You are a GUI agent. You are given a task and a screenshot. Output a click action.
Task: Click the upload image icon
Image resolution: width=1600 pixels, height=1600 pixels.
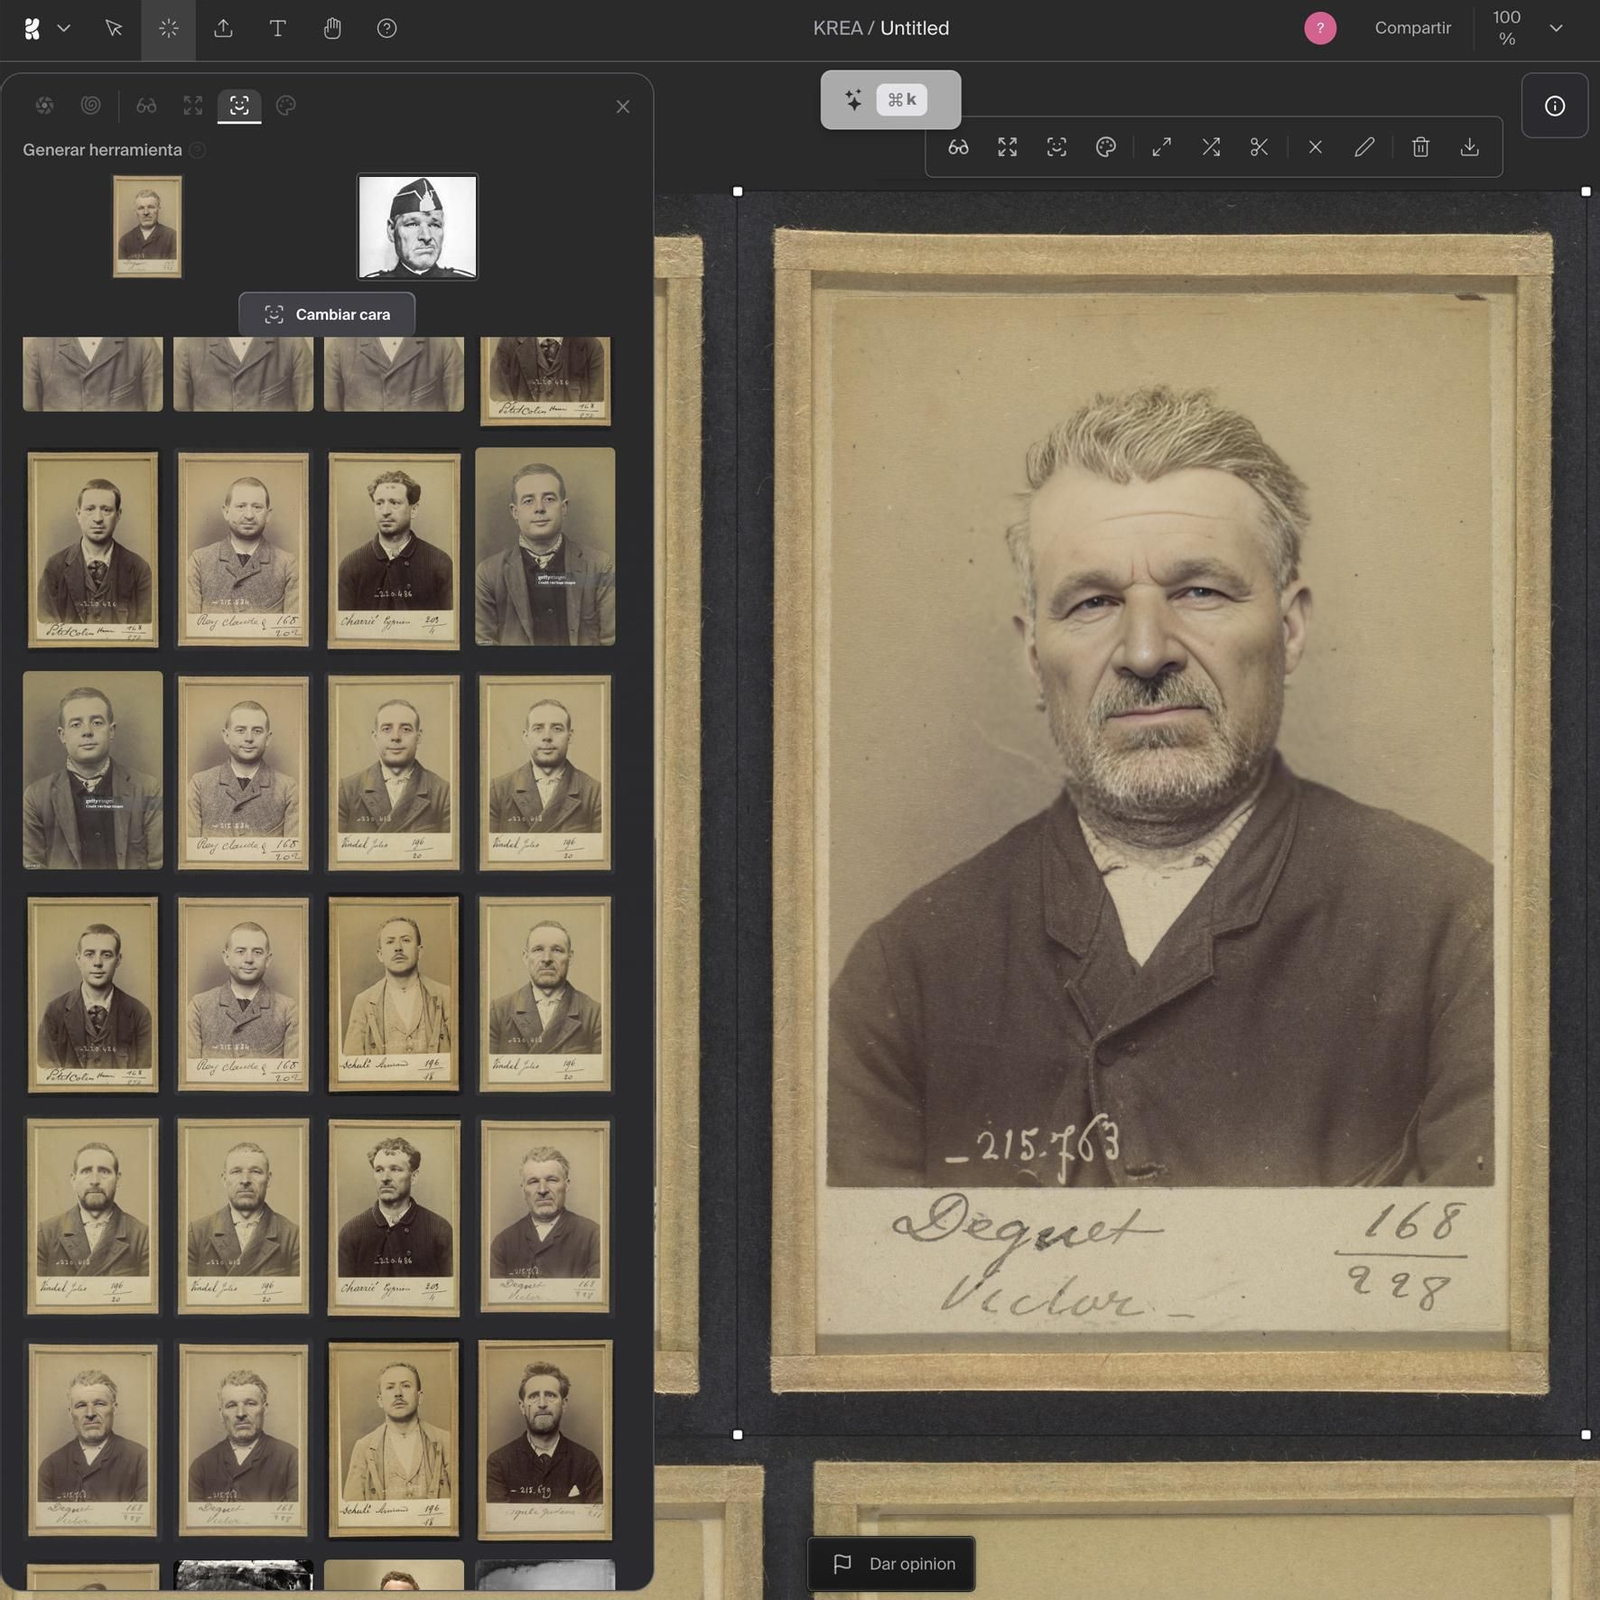(223, 28)
